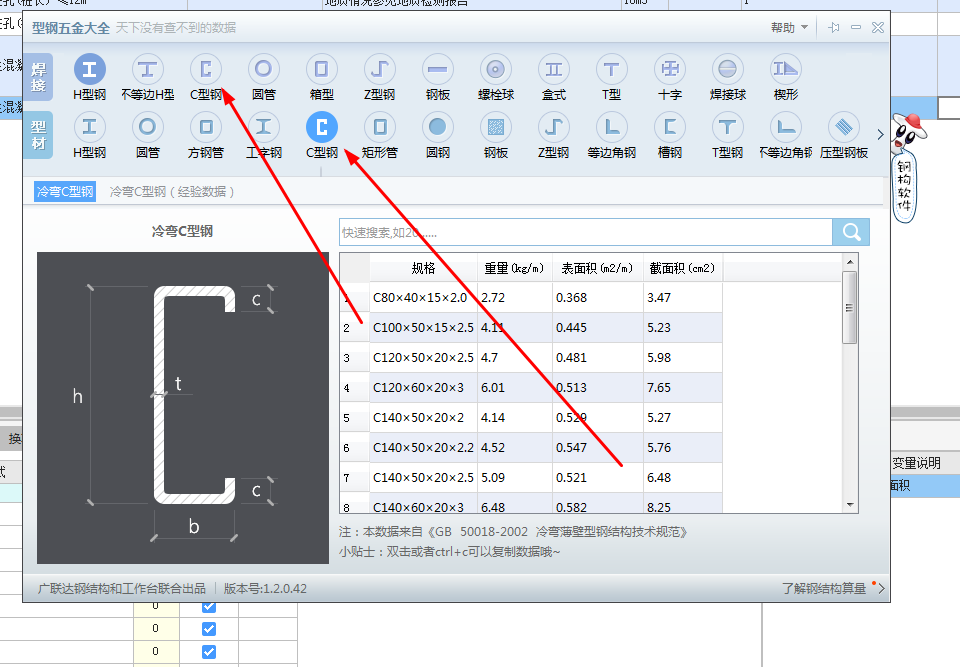This screenshot has height=667, width=960.
Task: Select the welded Z型钢 icon
Action: tap(380, 69)
